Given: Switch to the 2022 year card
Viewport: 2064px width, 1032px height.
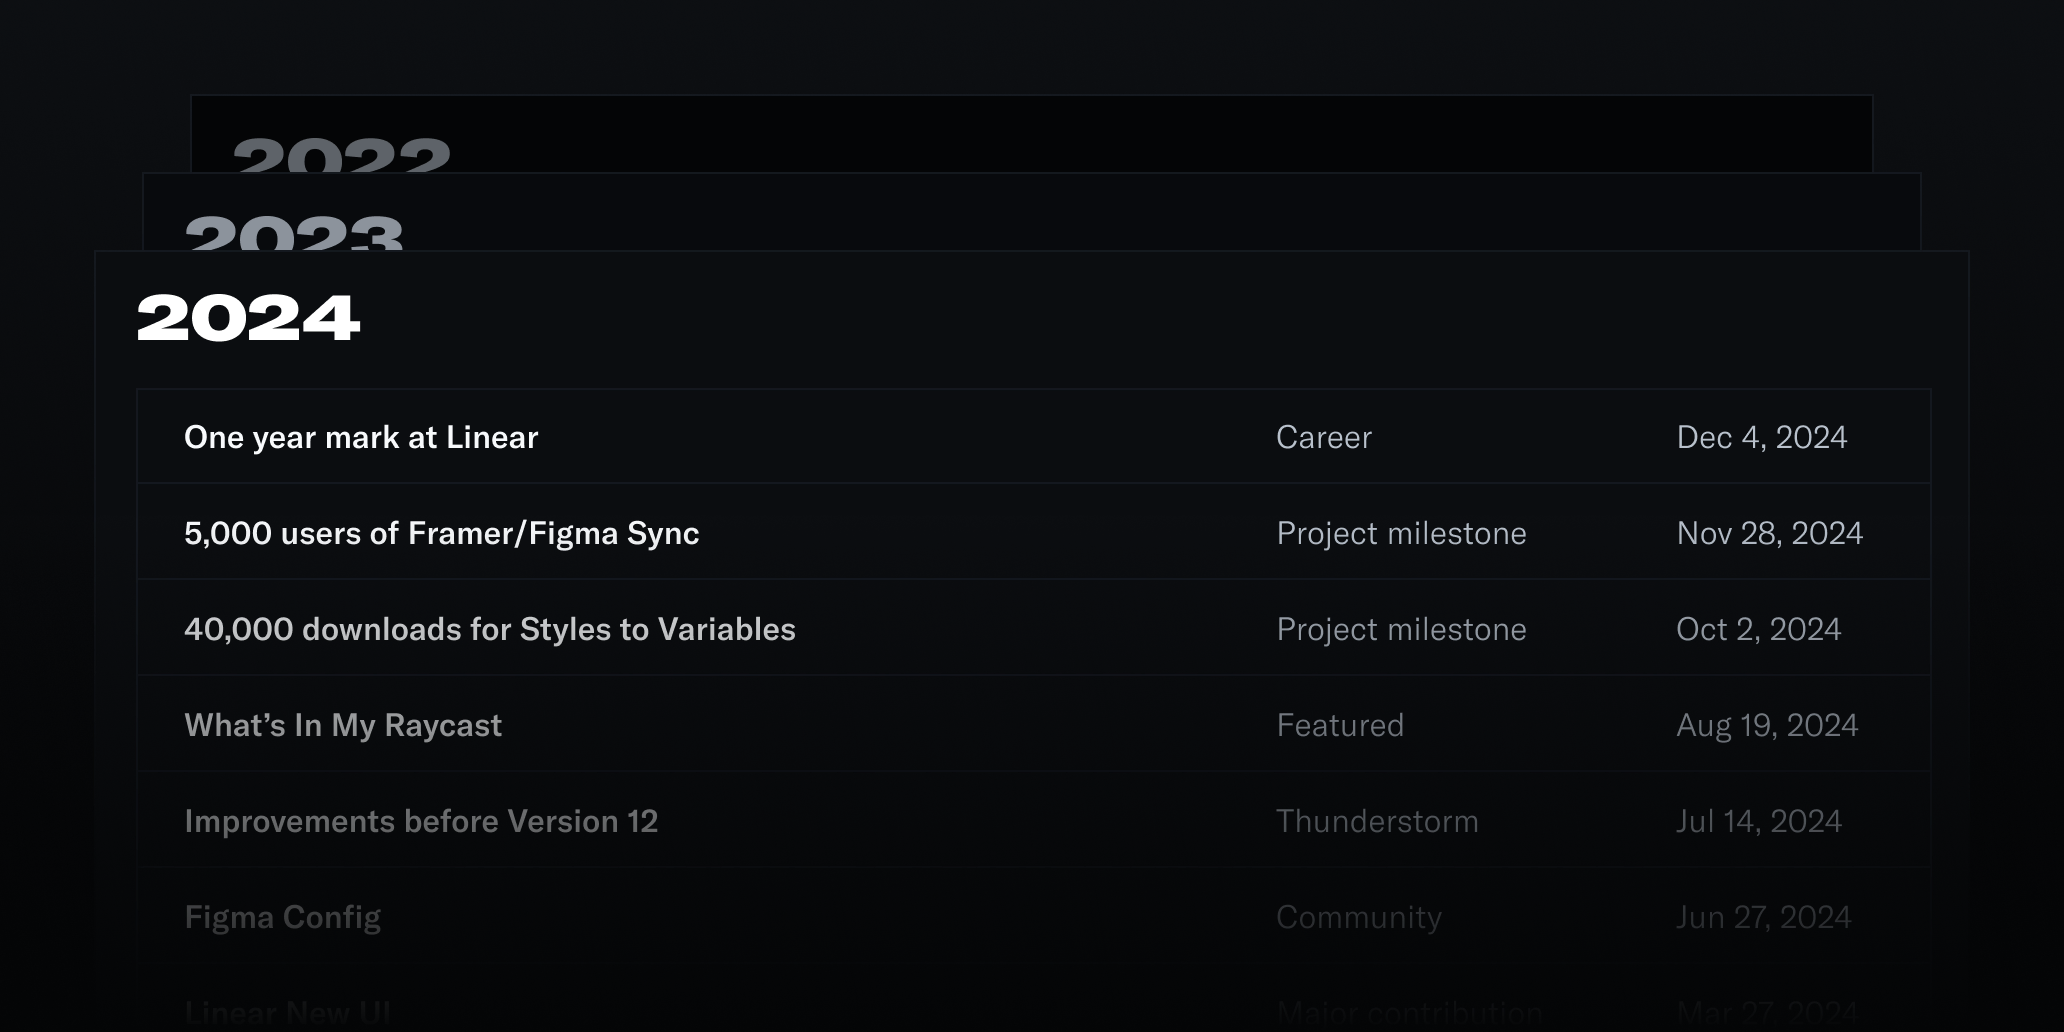Looking at the screenshot, I should (342, 153).
